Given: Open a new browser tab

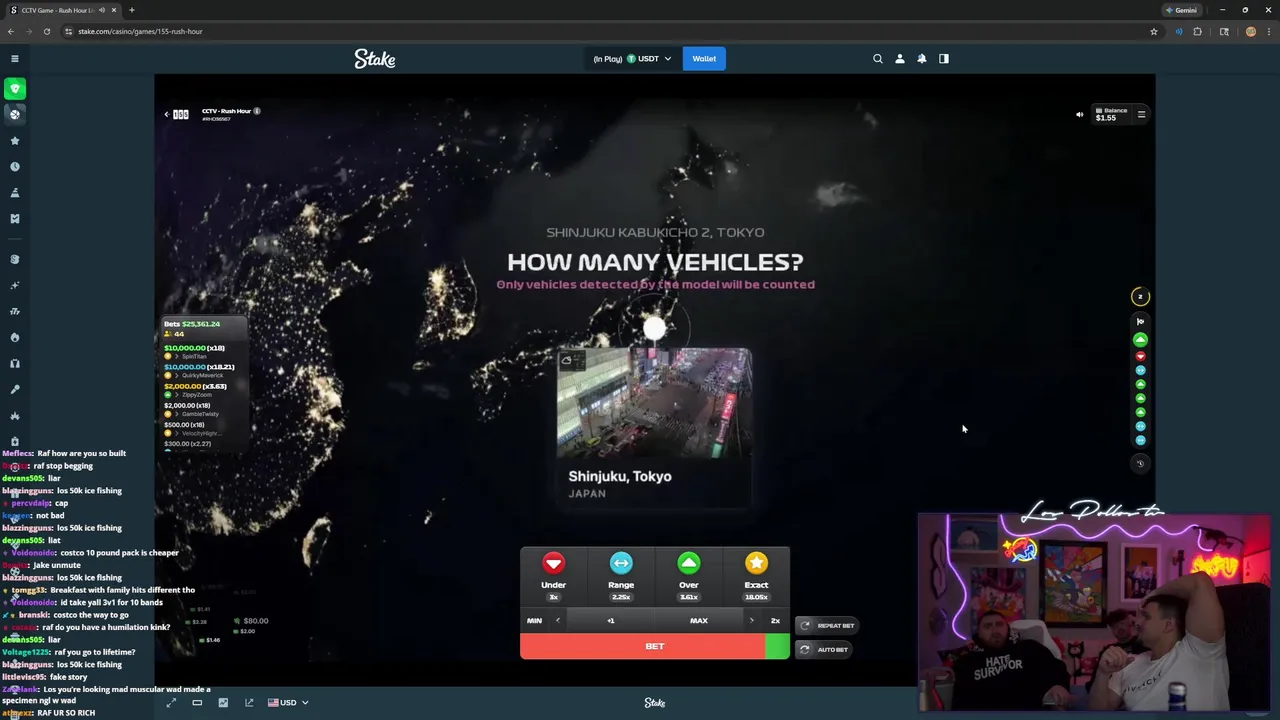Looking at the screenshot, I should [131, 10].
